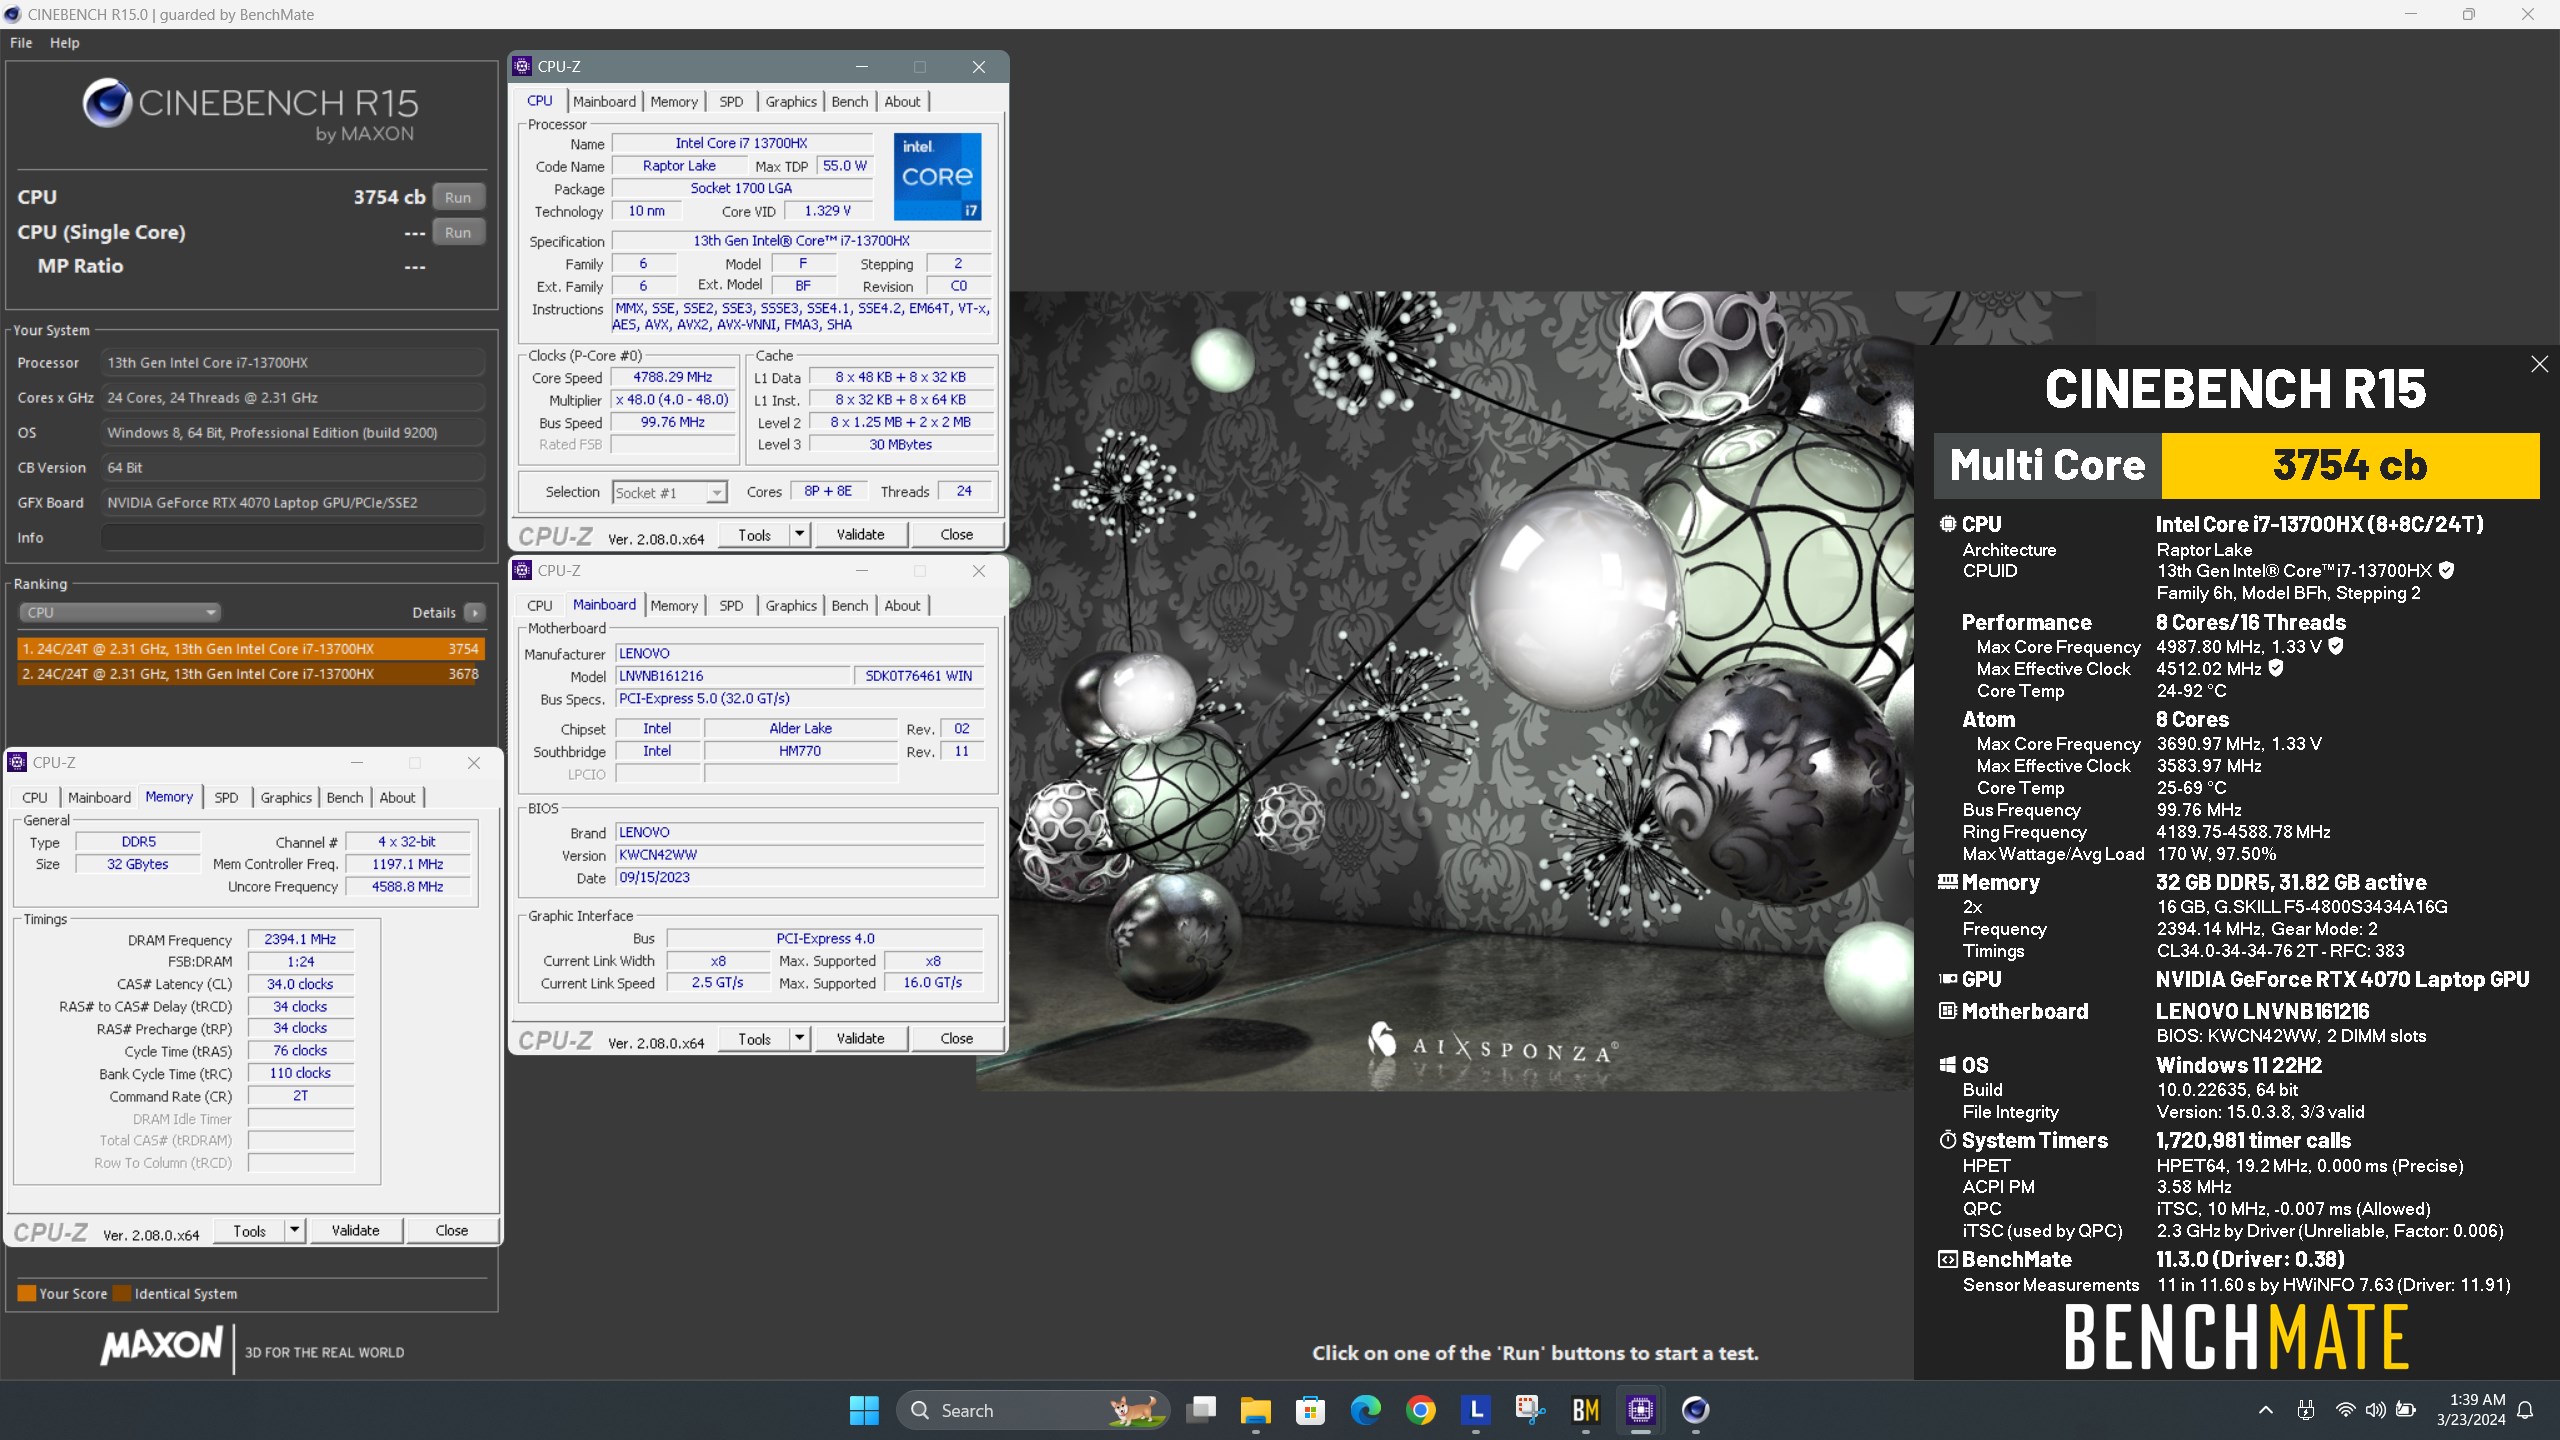
Task: Open Memory tab in top CPU-Z window
Action: click(674, 102)
